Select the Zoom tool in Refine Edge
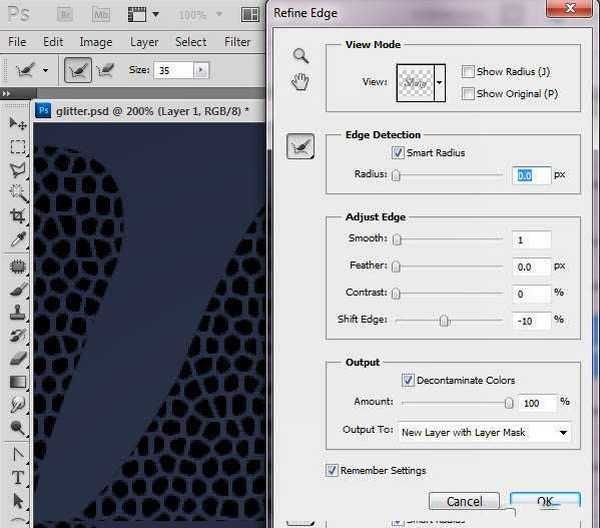Screen dimensions: 600x528 coord(299,56)
